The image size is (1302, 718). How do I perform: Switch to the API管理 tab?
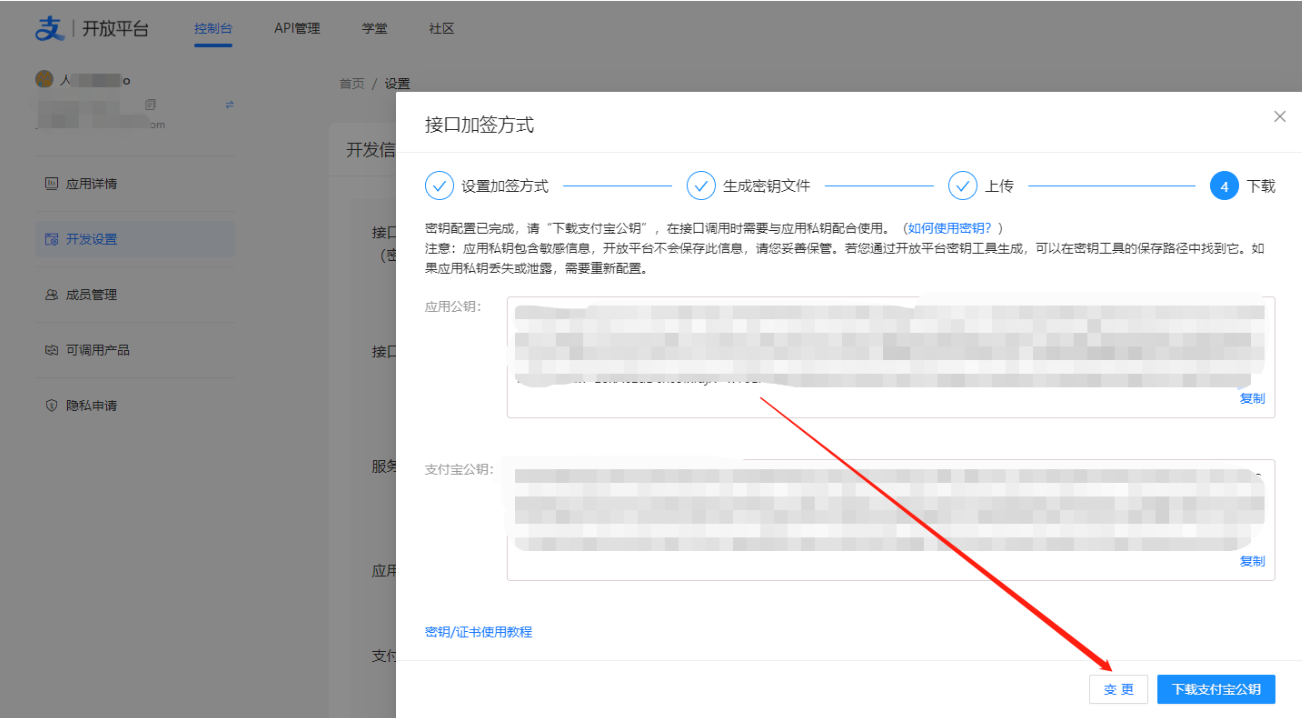point(297,29)
